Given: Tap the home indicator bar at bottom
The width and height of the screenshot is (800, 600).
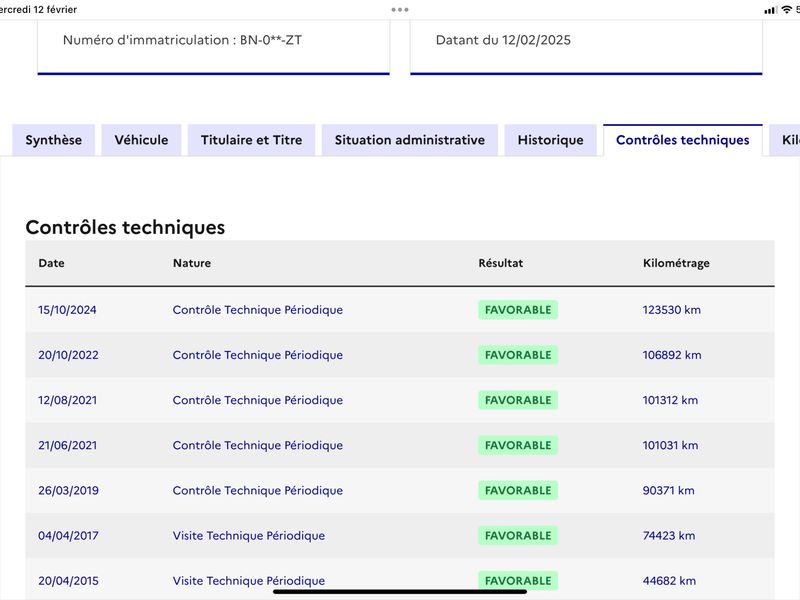Looking at the screenshot, I should 399,592.
